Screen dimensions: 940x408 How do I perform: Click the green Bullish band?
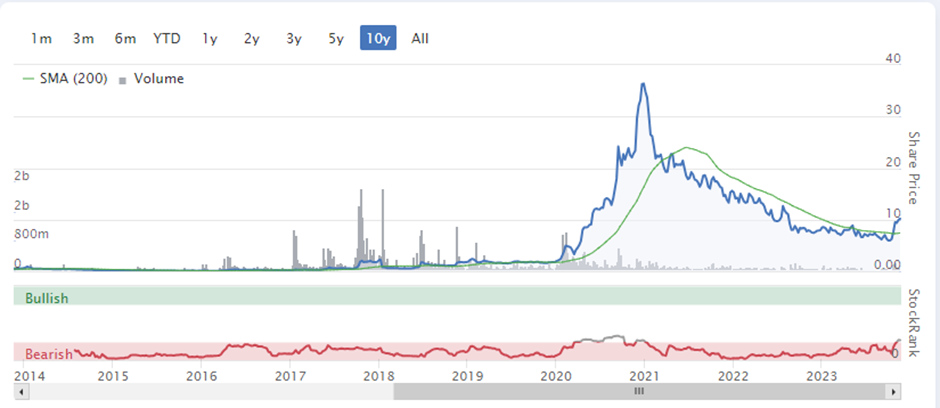pos(457,296)
